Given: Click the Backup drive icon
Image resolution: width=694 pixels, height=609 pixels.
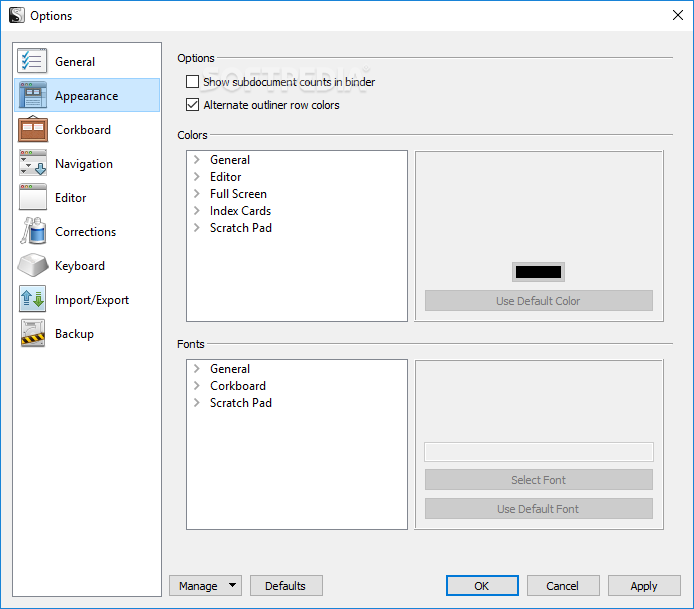Looking at the screenshot, I should click(x=33, y=333).
